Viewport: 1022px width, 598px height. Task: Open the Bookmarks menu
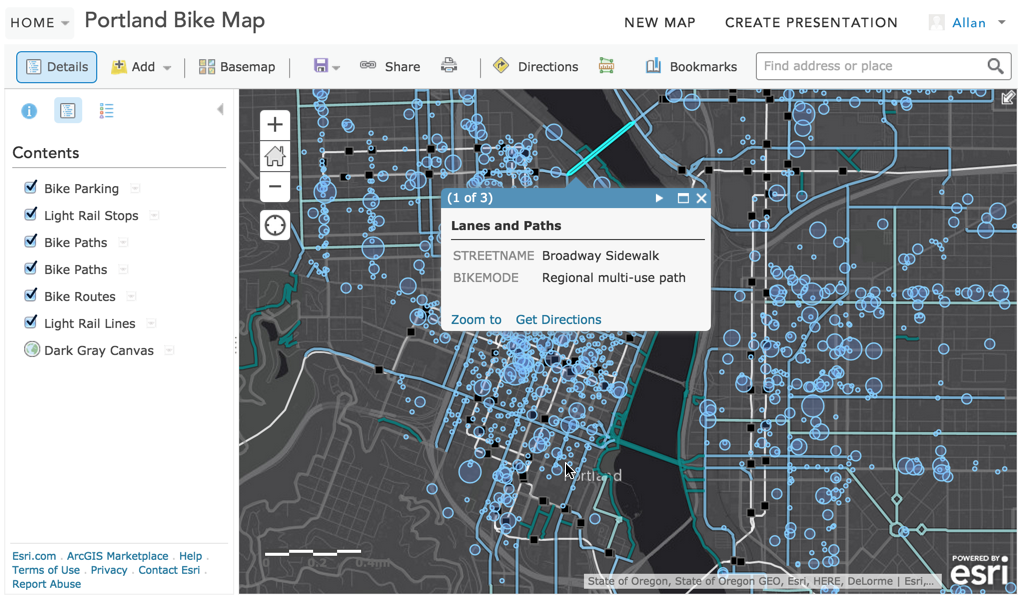point(691,66)
